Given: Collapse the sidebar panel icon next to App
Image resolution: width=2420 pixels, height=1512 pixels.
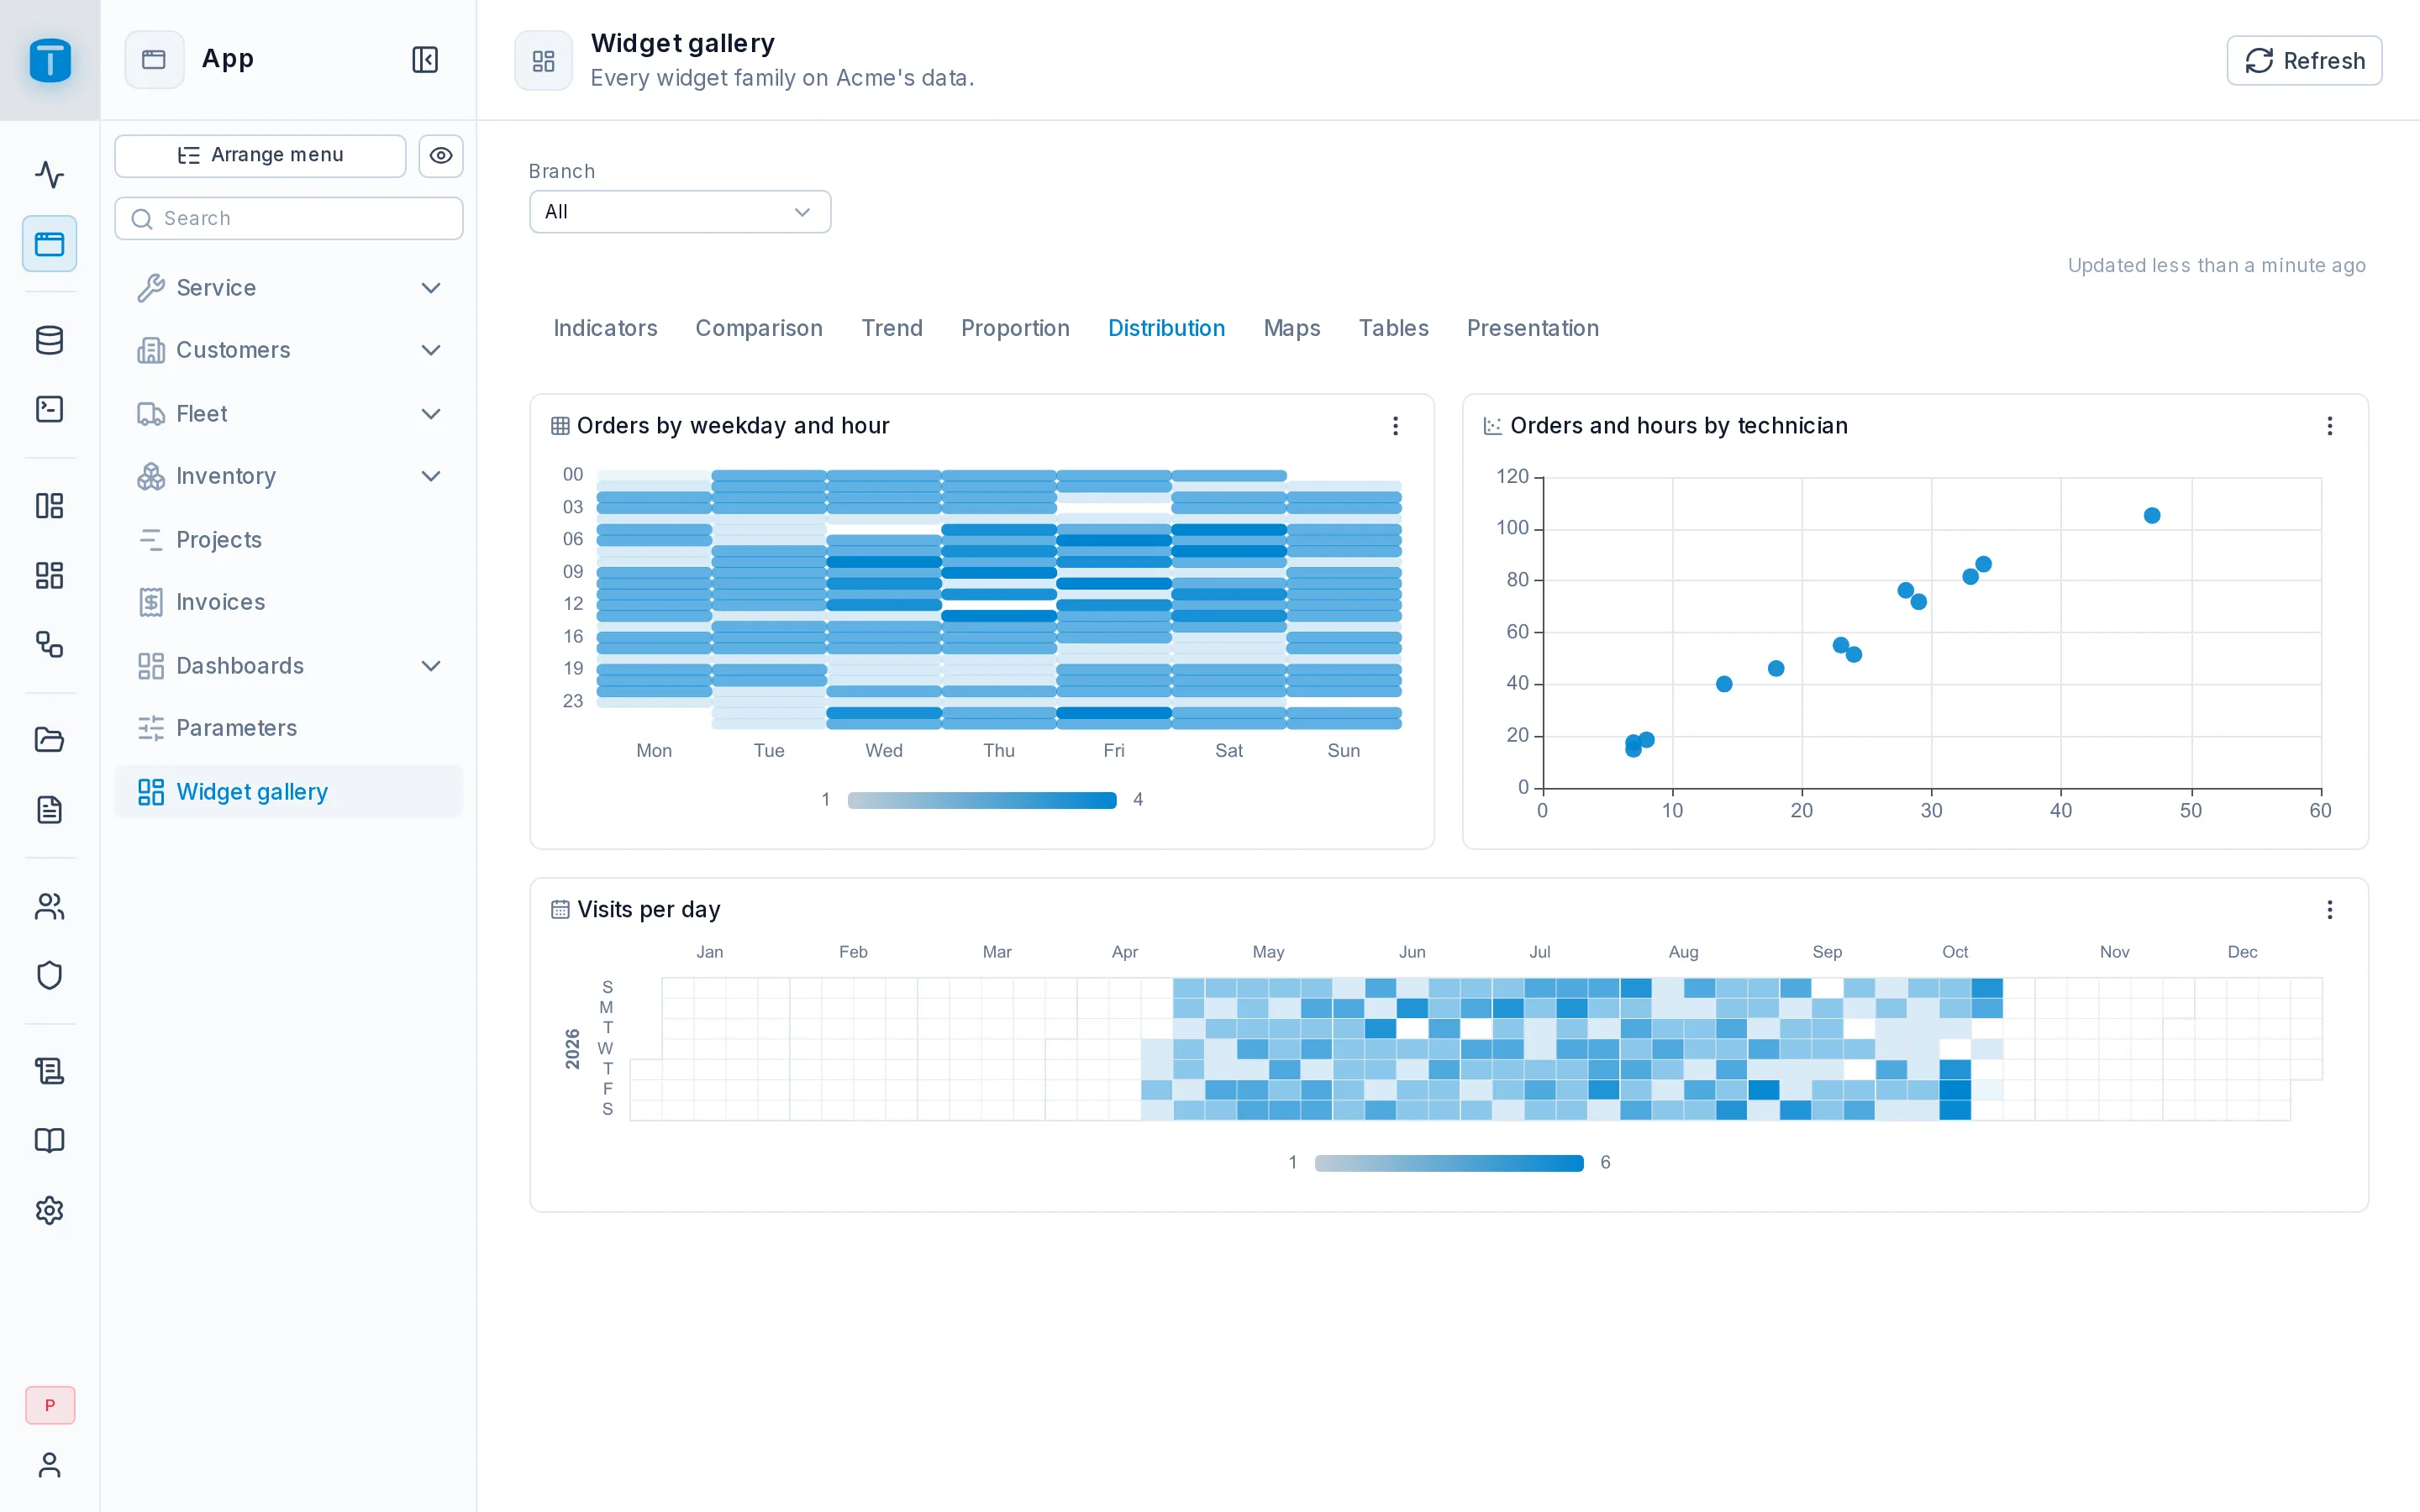Looking at the screenshot, I should pos(425,60).
